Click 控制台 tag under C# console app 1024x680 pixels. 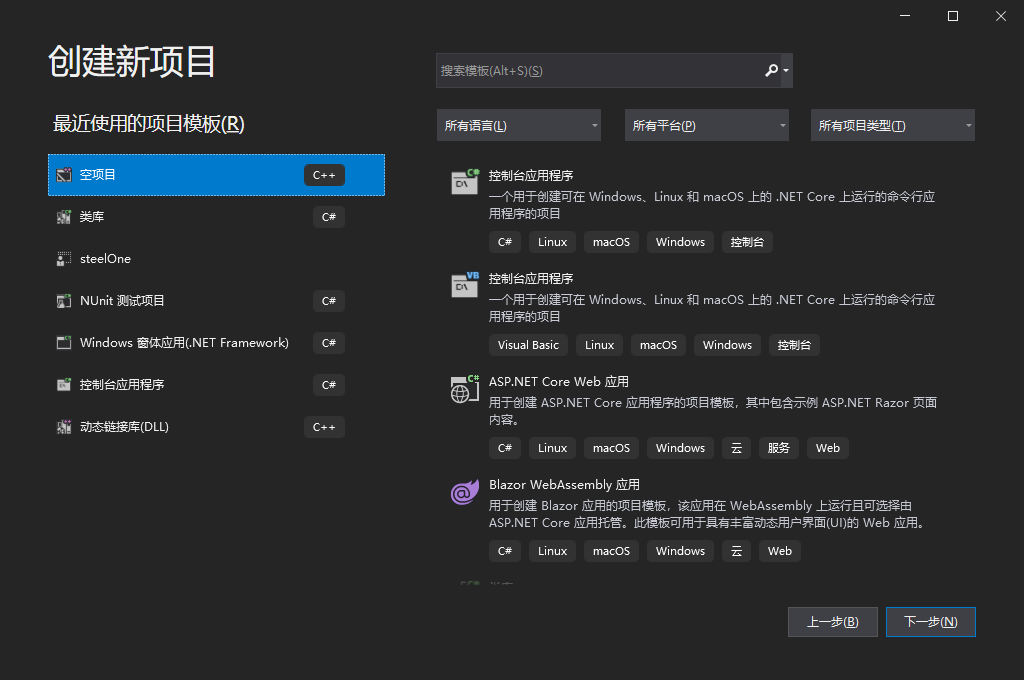tap(747, 242)
